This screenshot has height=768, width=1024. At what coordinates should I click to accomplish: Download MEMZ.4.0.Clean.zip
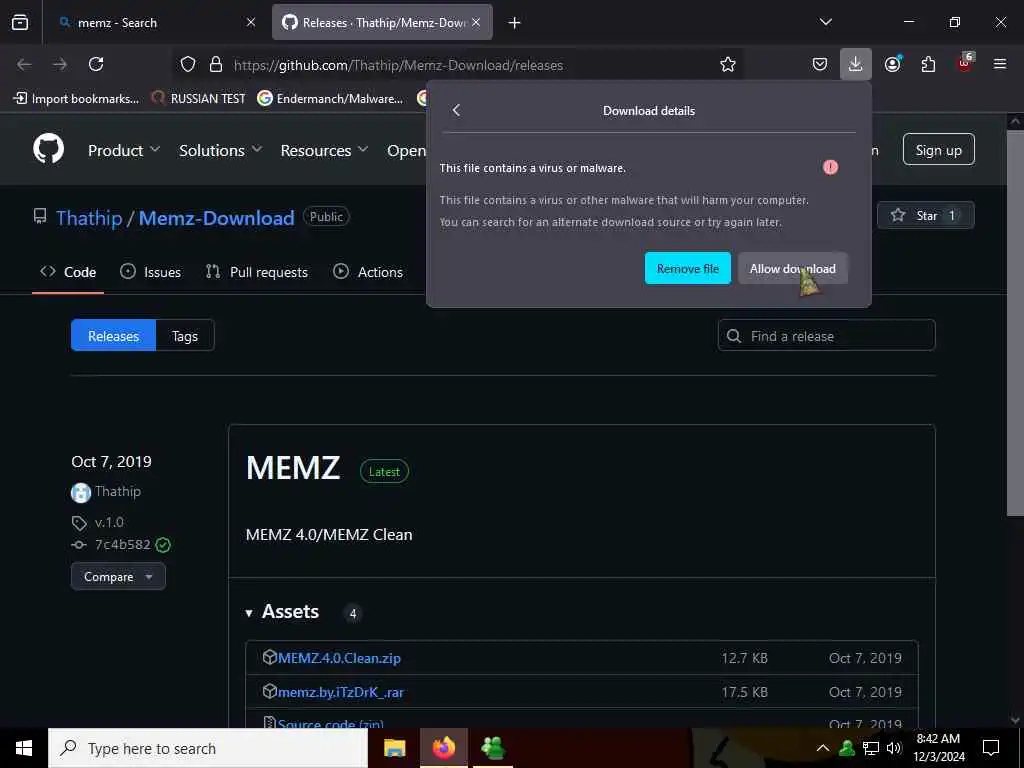(x=339, y=658)
